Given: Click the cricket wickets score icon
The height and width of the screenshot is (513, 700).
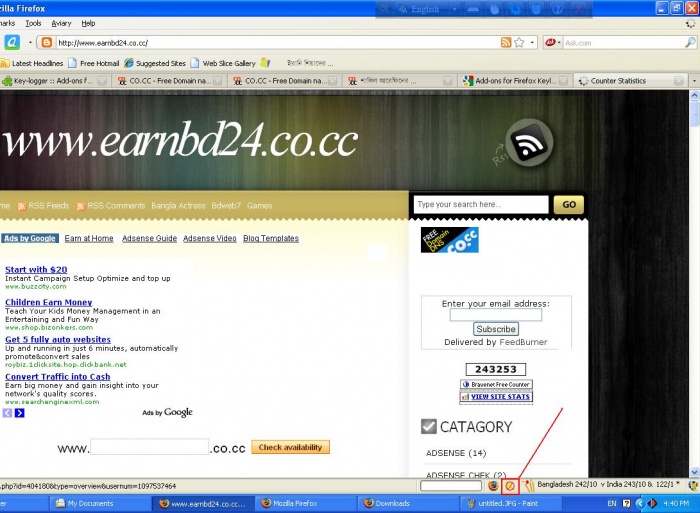Looking at the screenshot, I should 529,485.
